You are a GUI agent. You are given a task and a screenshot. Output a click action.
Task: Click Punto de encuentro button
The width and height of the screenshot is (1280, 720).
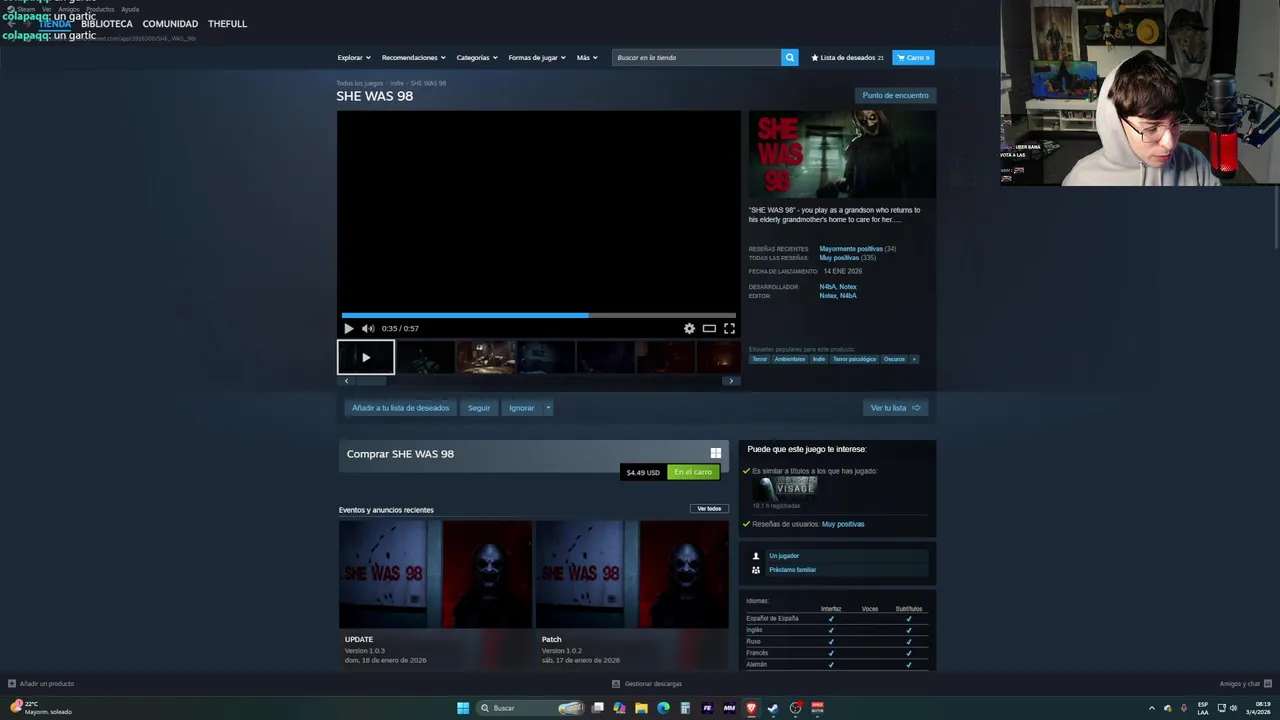click(895, 95)
